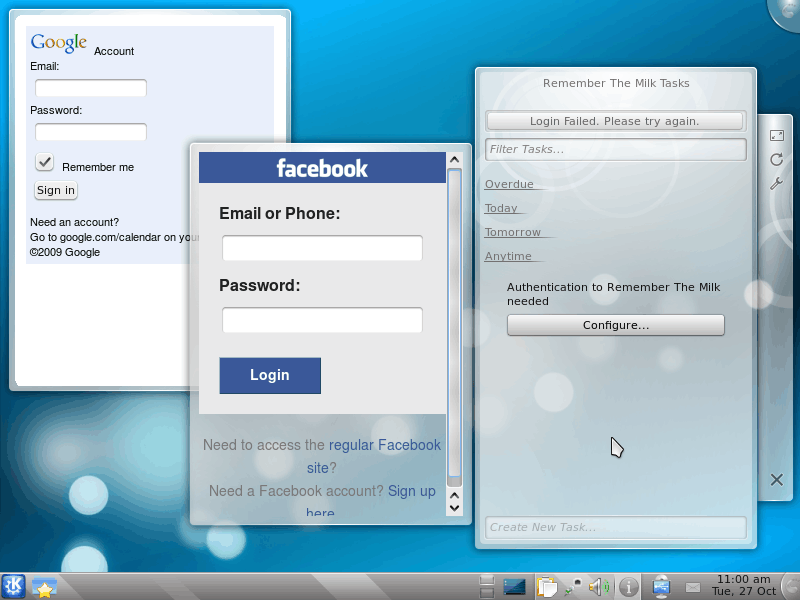800x600 pixels.
Task: Click the 'Need an account?' text
Action: (74, 222)
